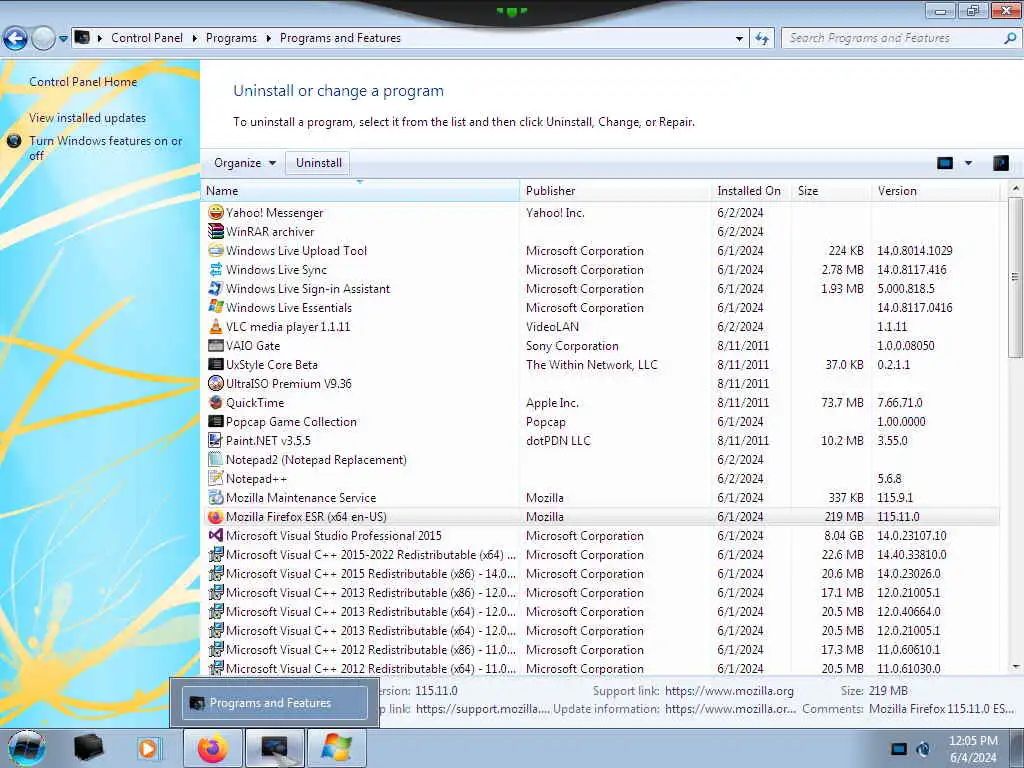Click the Apple Inc. publisher cell
Viewport: 1024px width, 768px height.
pos(552,402)
